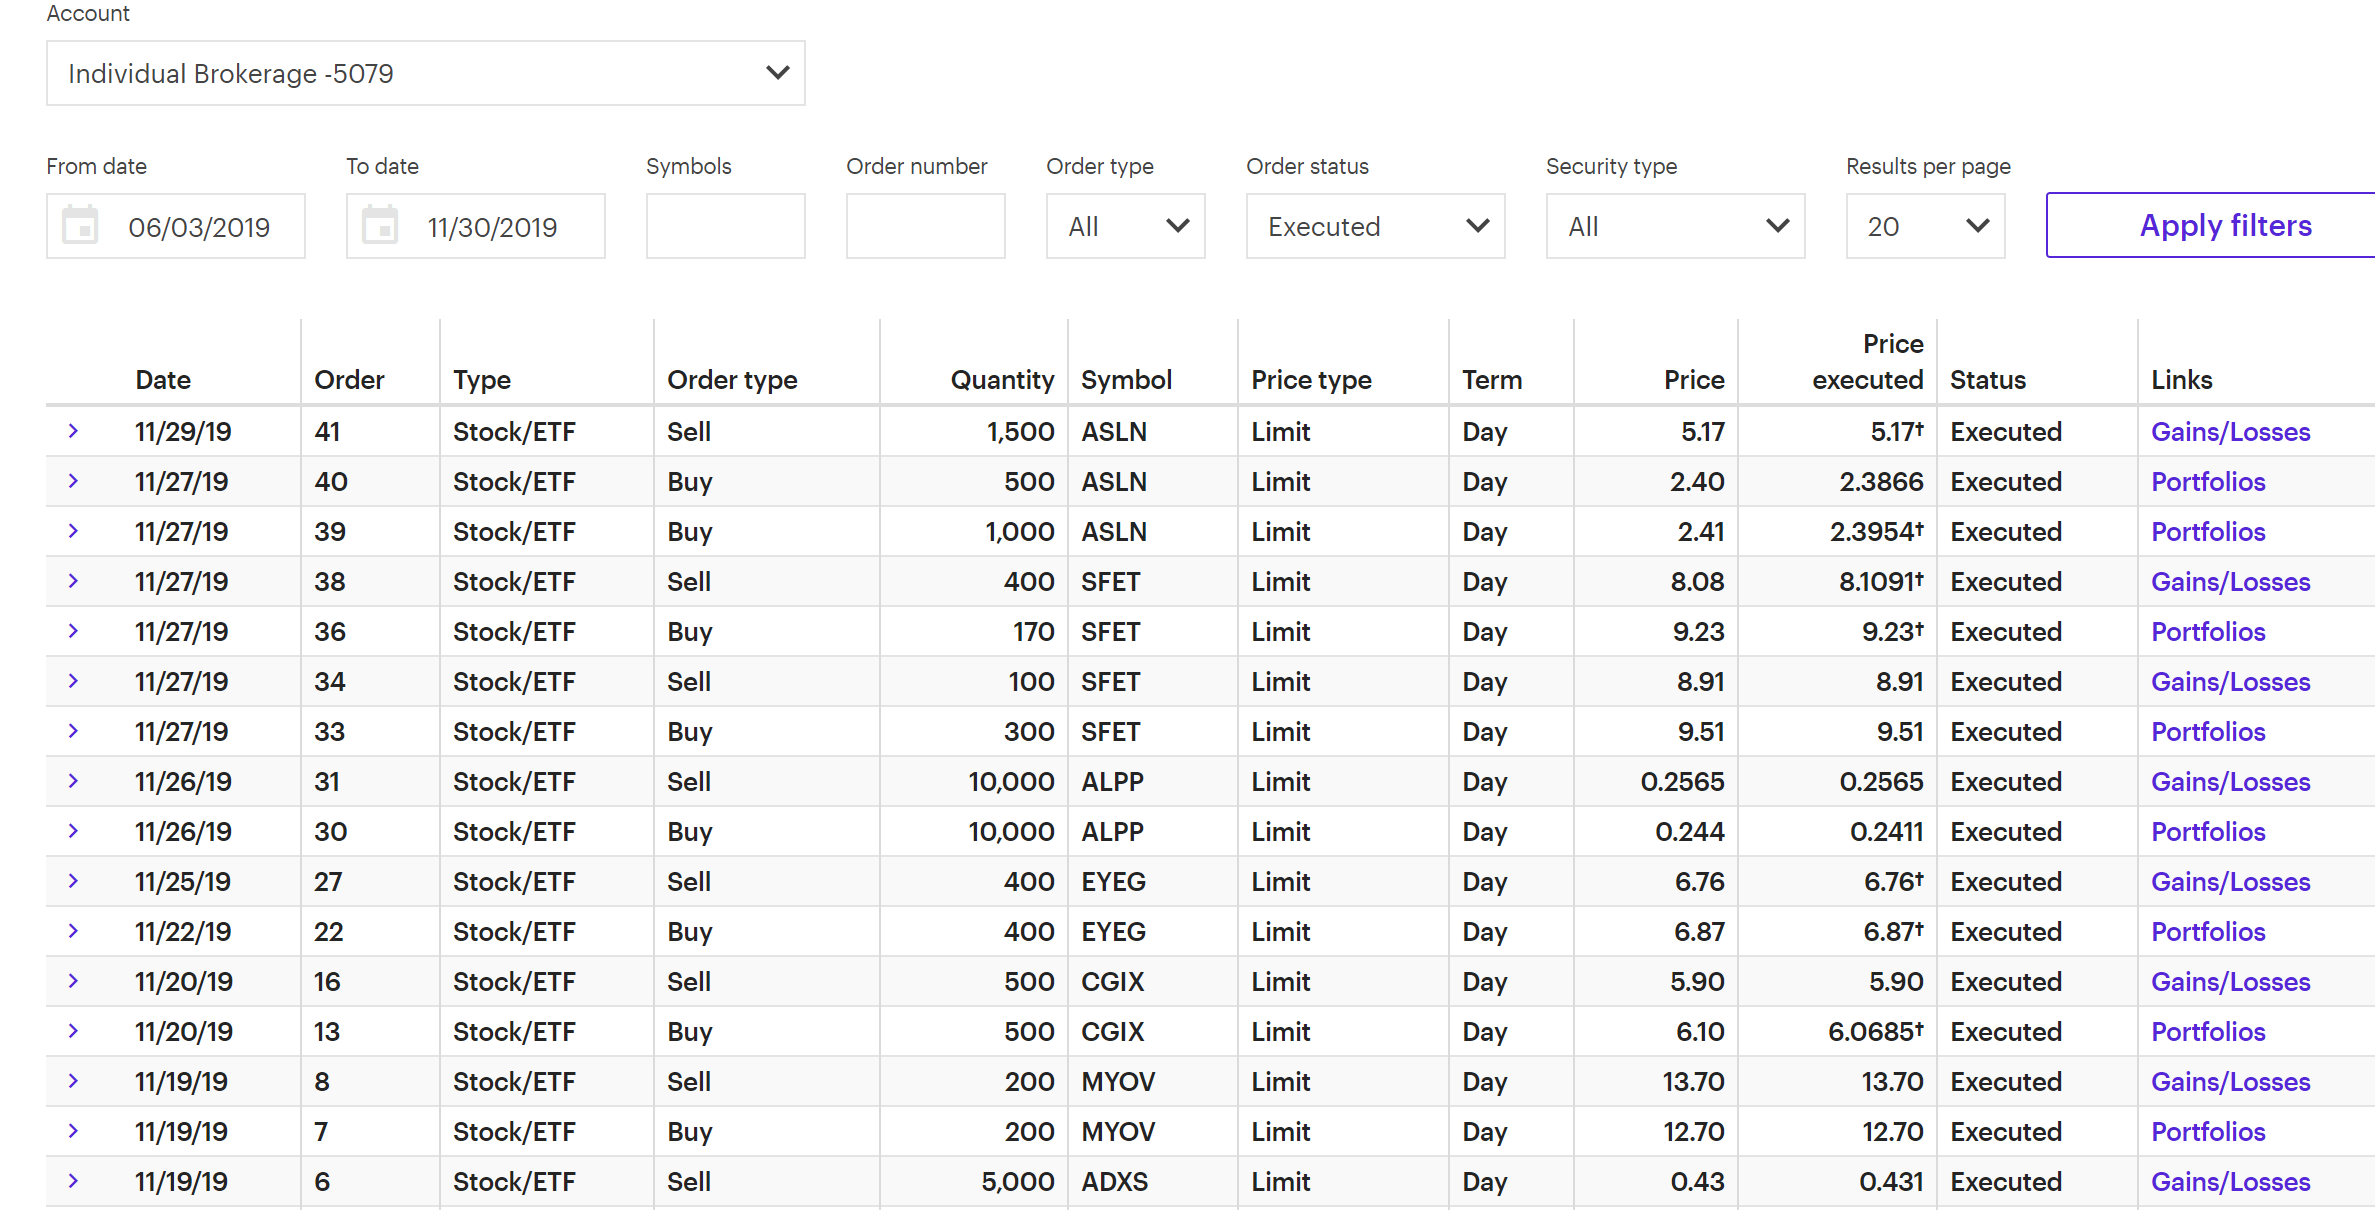The height and width of the screenshot is (1210, 2375).
Task: Open the Order type dropdown
Action: (x=1125, y=226)
